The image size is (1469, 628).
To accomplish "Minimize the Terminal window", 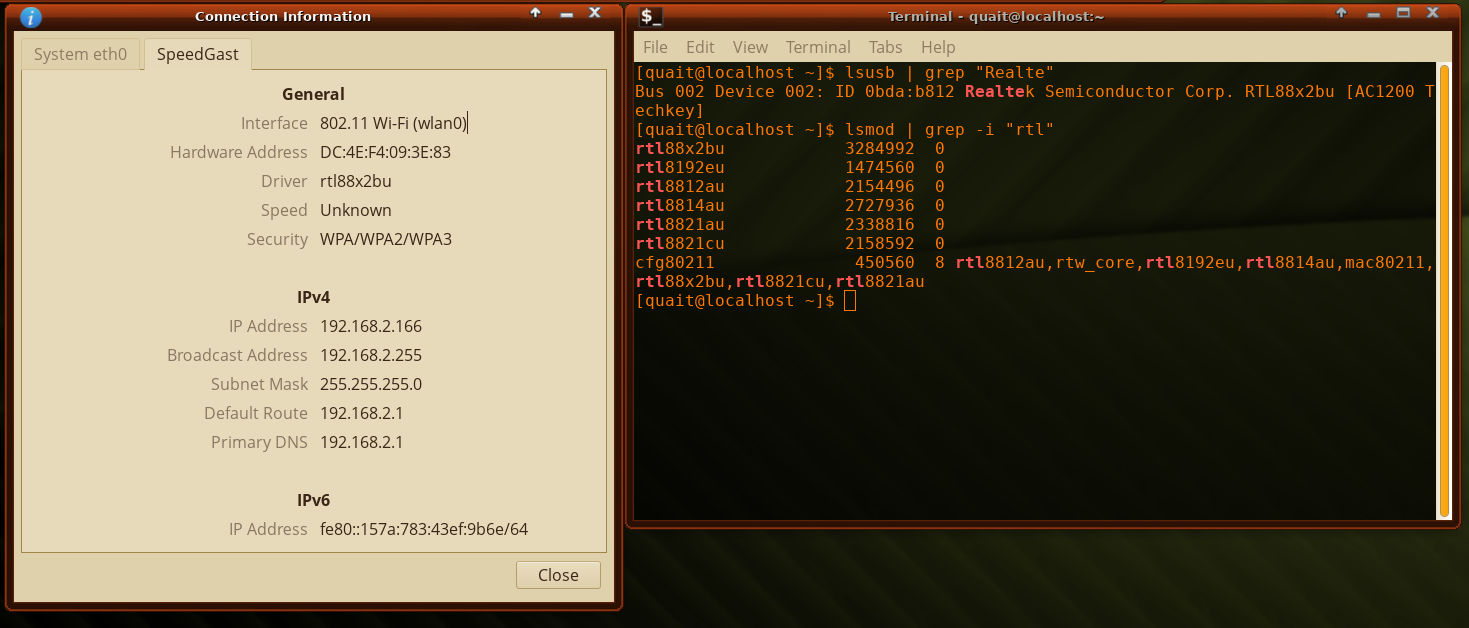I will 1373,14.
